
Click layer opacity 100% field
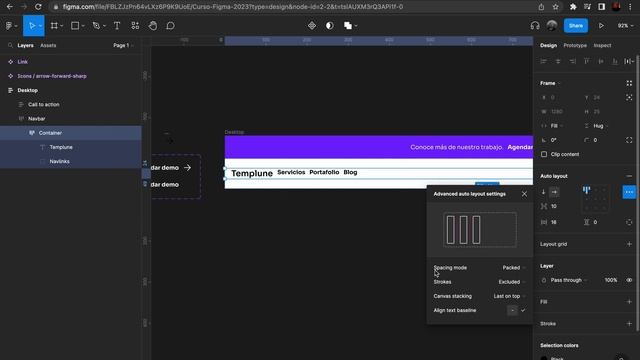(x=611, y=280)
